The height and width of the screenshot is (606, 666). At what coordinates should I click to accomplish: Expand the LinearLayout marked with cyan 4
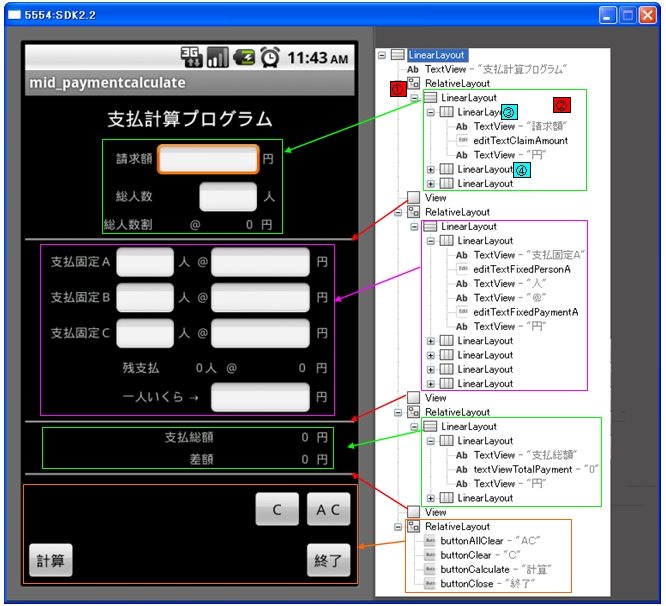point(431,170)
